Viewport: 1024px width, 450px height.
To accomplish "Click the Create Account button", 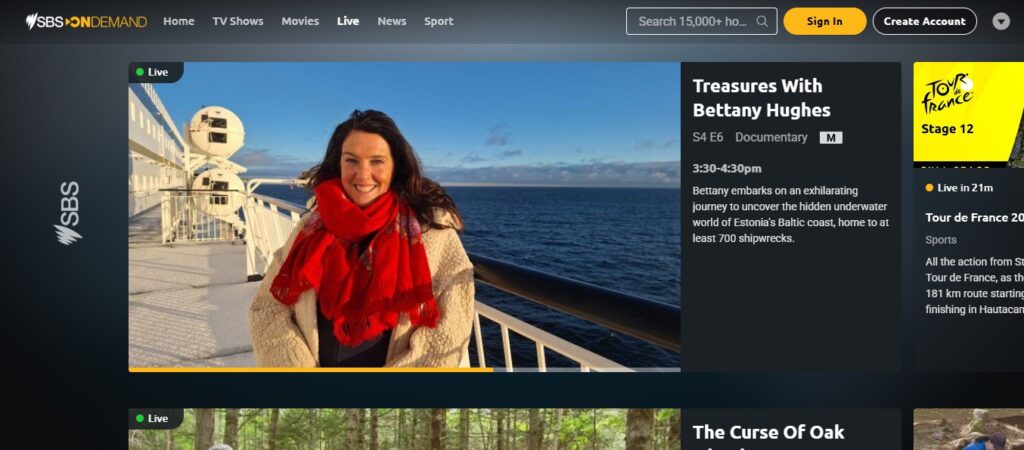I will [925, 21].
